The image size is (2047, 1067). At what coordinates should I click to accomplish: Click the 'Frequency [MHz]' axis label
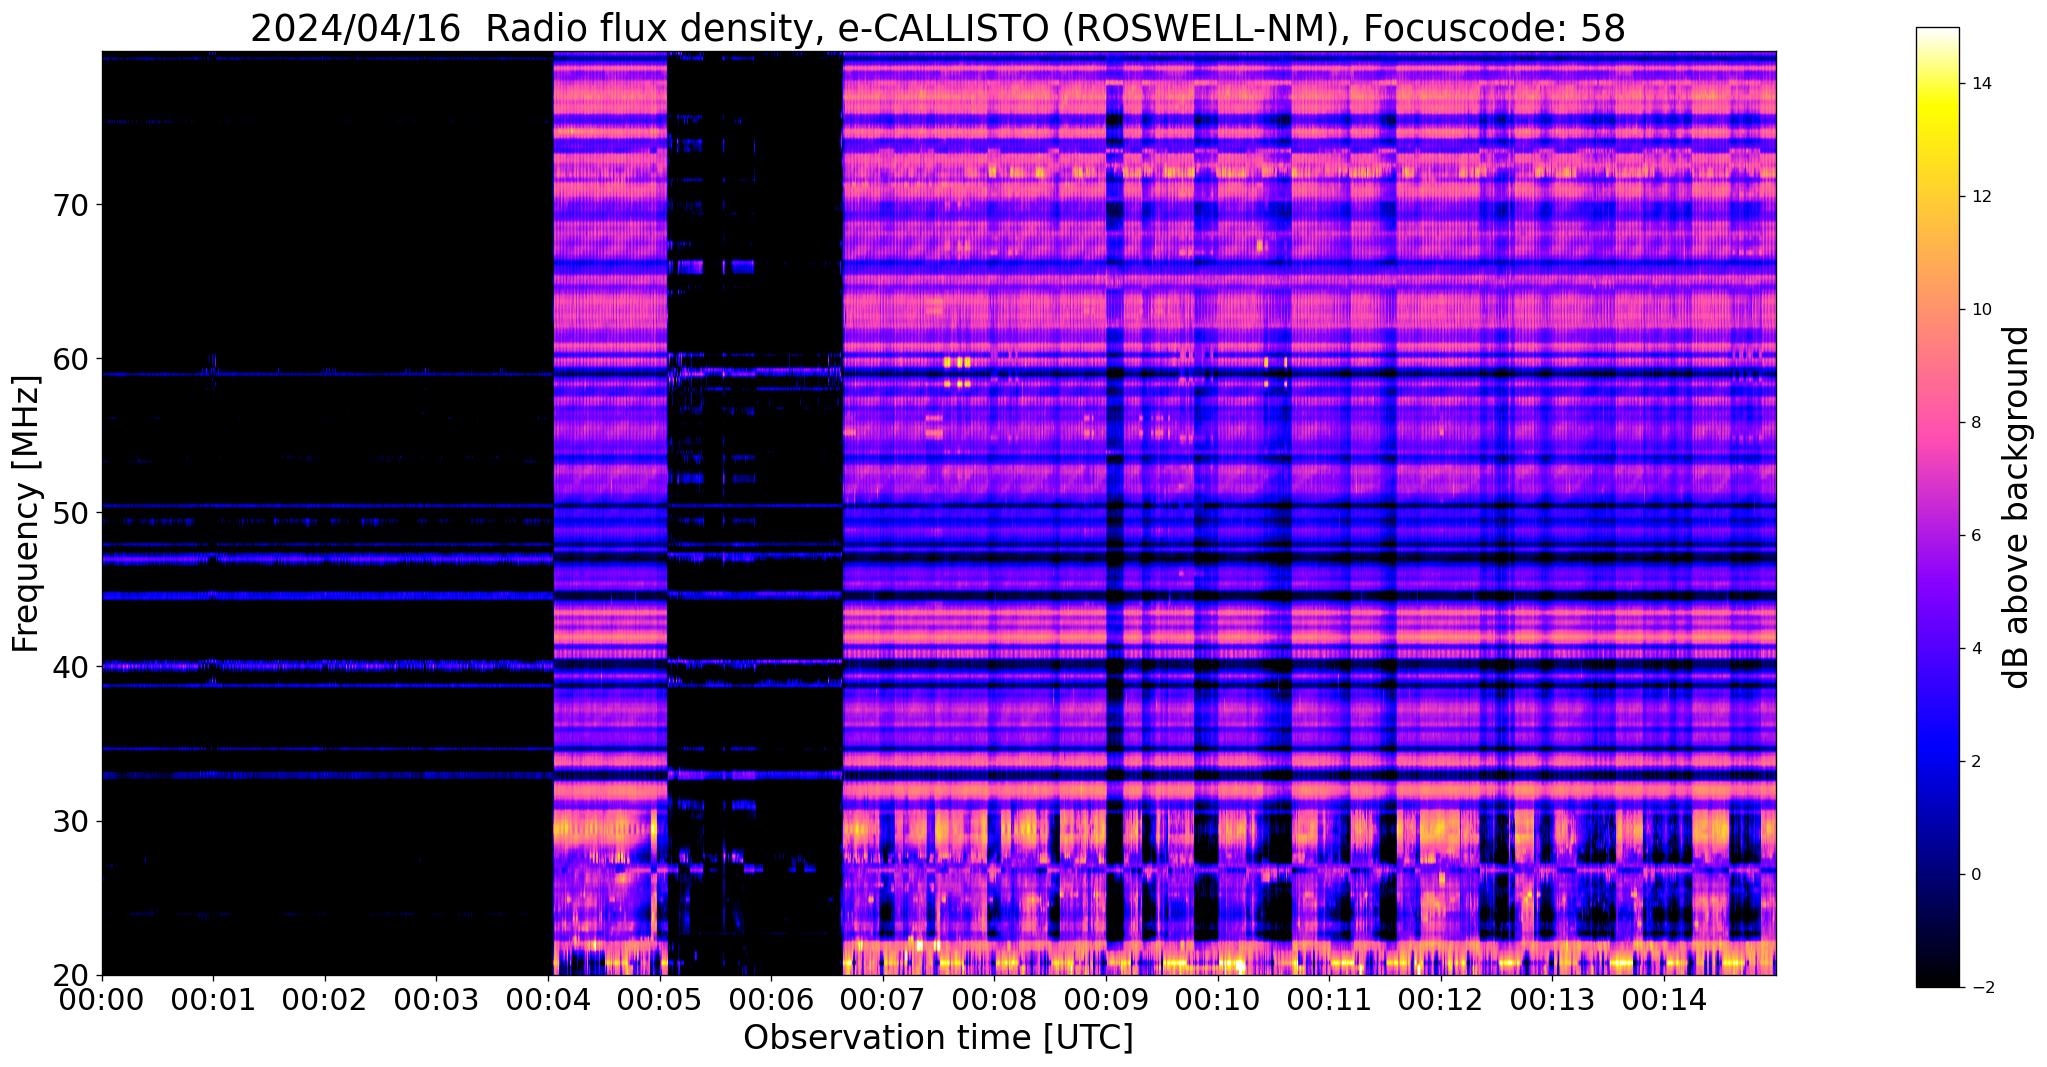(25, 514)
